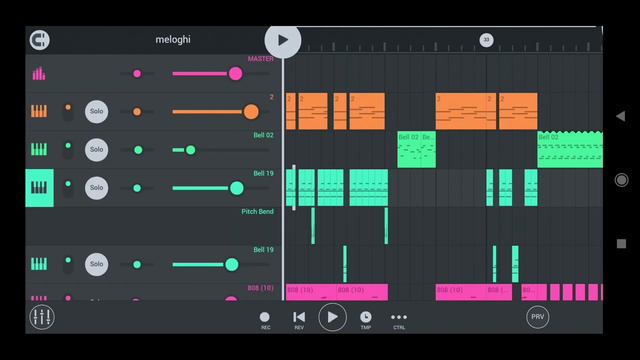The width and height of the screenshot is (640, 360).
Task: Tap the Android back button
Action: point(621,116)
